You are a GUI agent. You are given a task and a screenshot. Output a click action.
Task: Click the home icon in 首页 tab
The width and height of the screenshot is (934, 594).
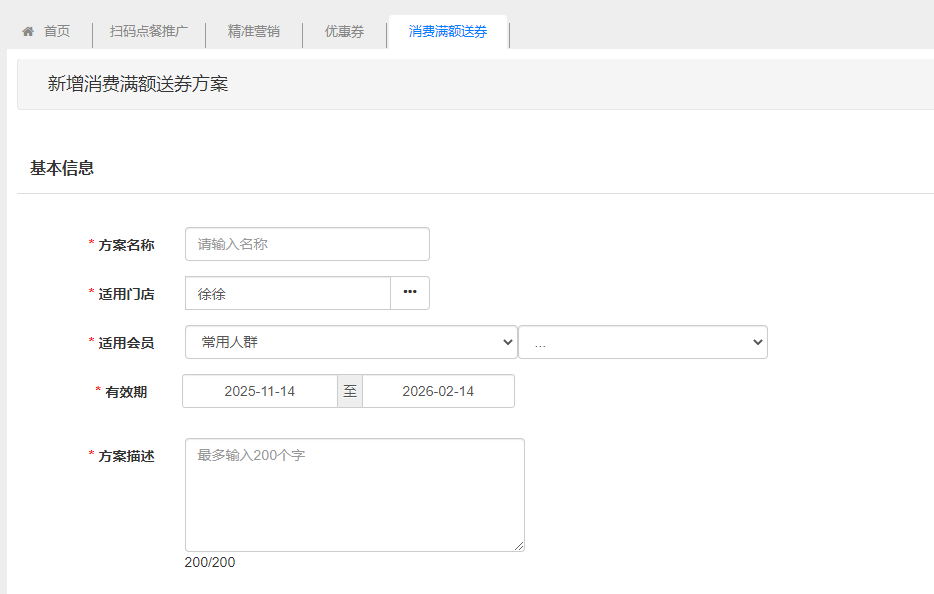coord(28,32)
